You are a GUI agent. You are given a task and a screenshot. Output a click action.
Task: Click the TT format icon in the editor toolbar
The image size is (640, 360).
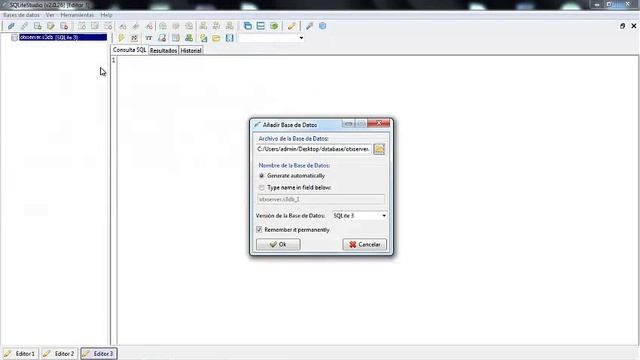pyautogui.click(x=149, y=38)
